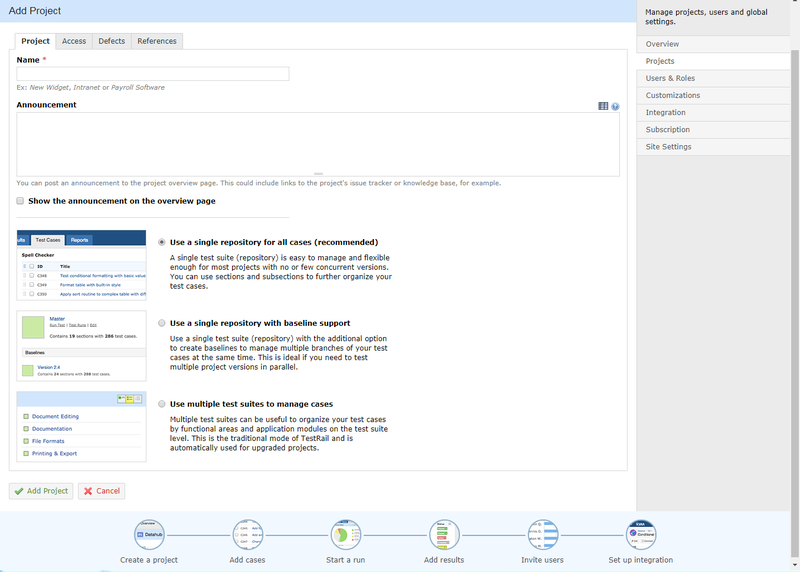Switch to the Access tab

[x=74, y=41]
